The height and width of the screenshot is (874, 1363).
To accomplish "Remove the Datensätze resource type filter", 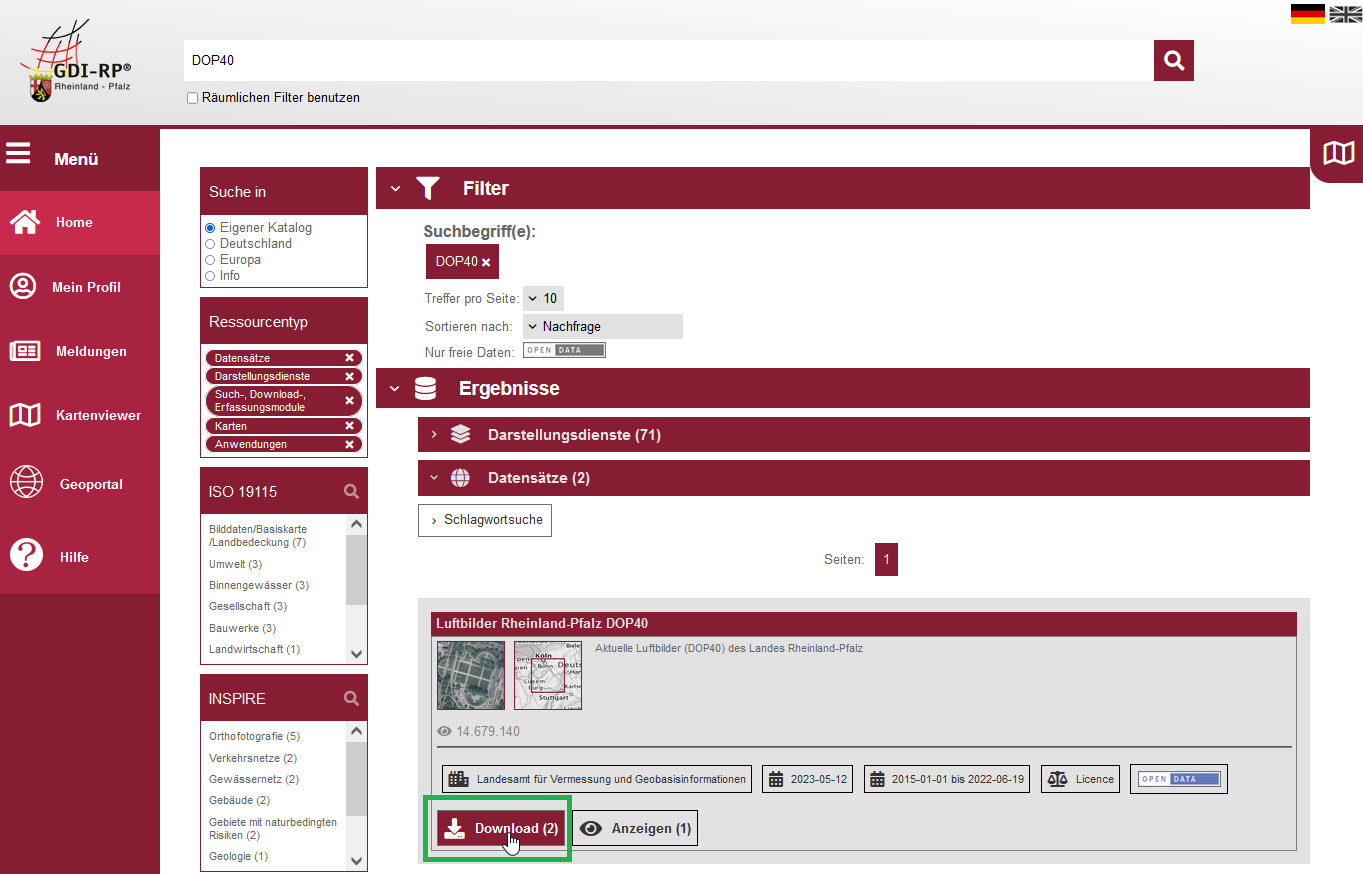I will pos(349,358).
